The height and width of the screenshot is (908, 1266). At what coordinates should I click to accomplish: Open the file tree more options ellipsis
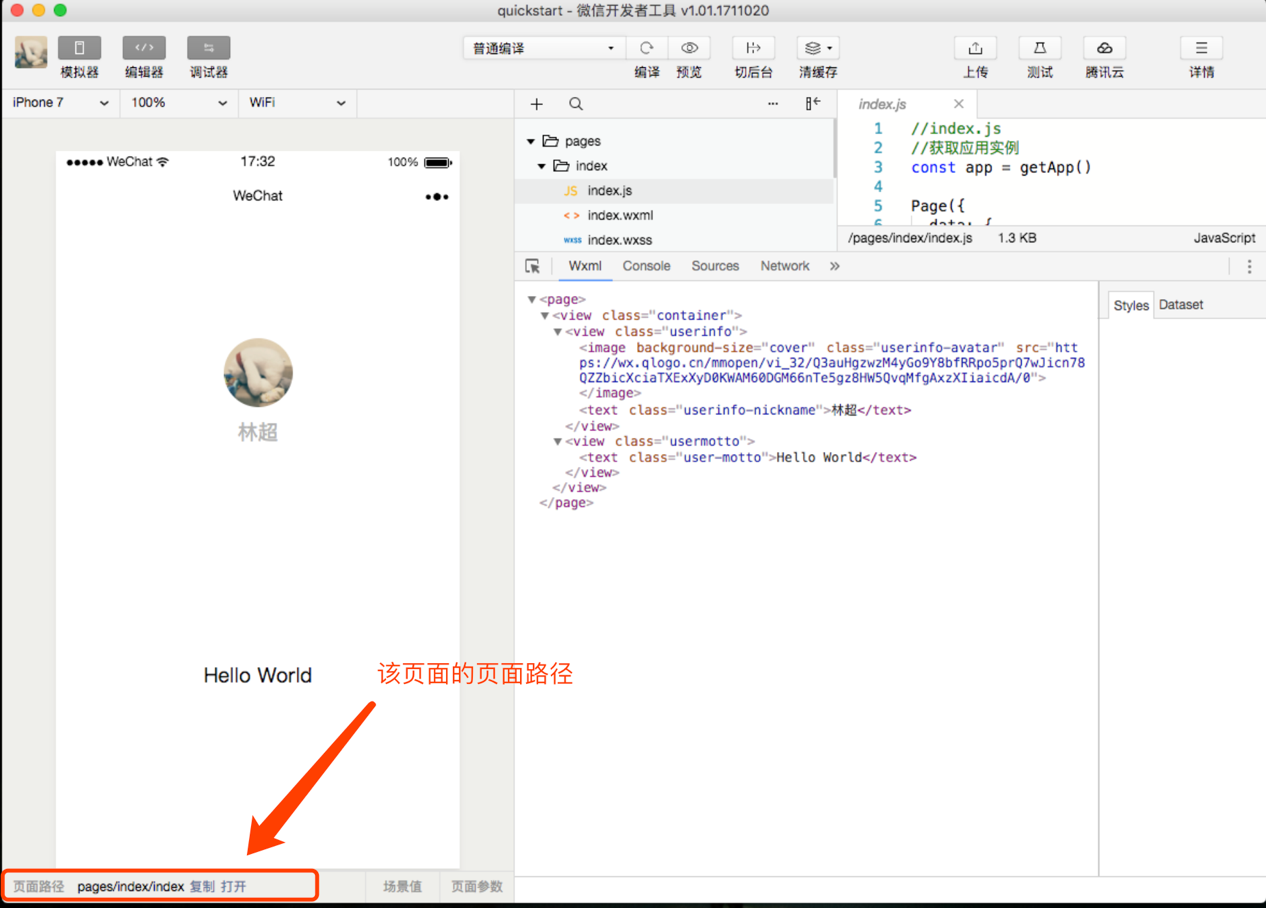coord(773,104)
